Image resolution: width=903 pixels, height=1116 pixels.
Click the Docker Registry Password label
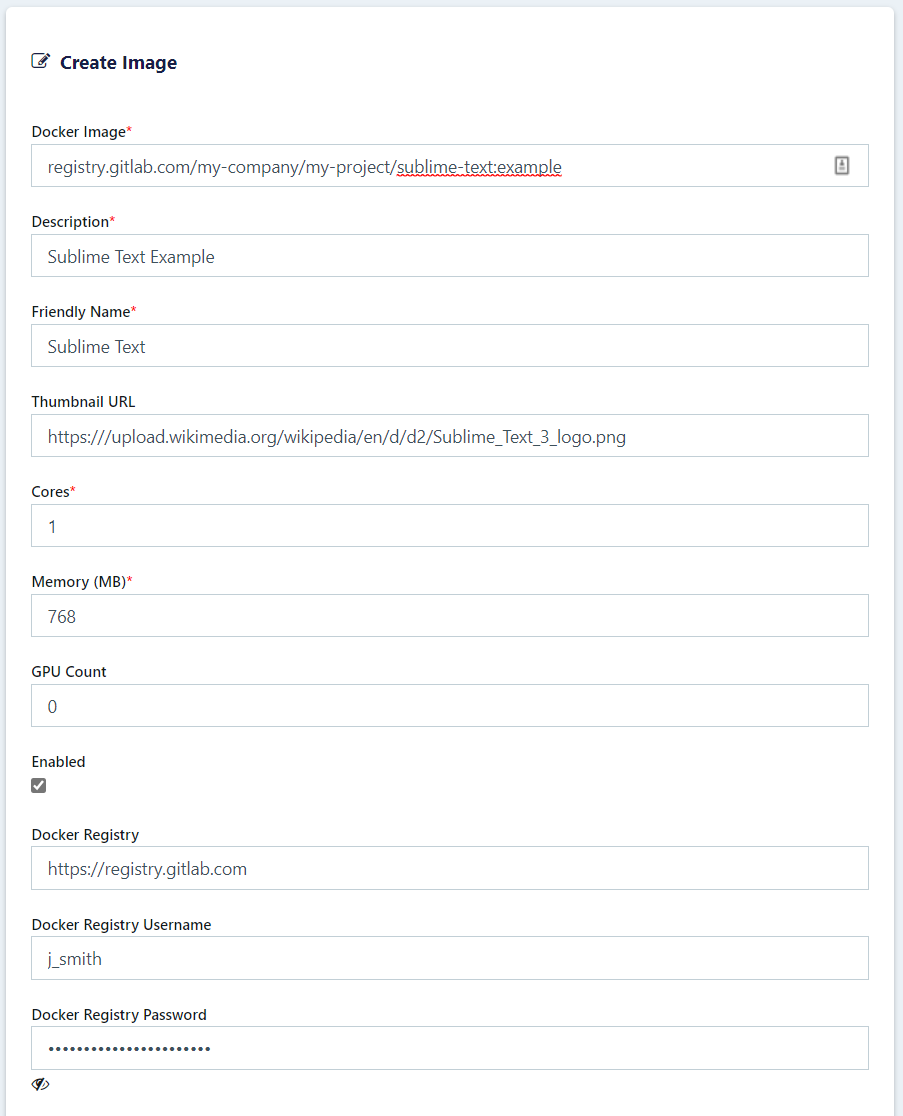coord(119,1015)
